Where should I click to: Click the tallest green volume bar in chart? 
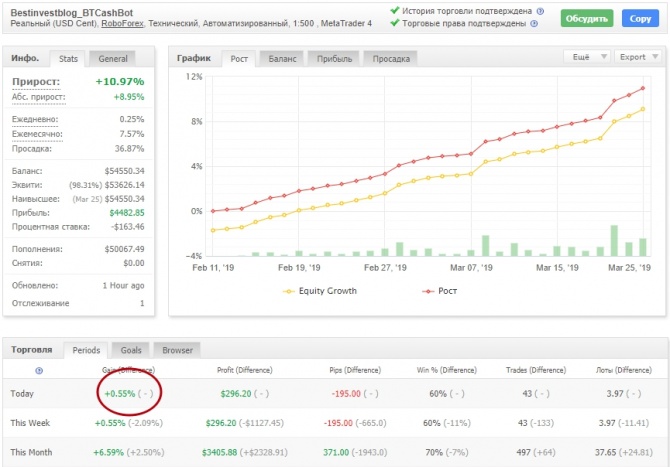tap(614, 241)
